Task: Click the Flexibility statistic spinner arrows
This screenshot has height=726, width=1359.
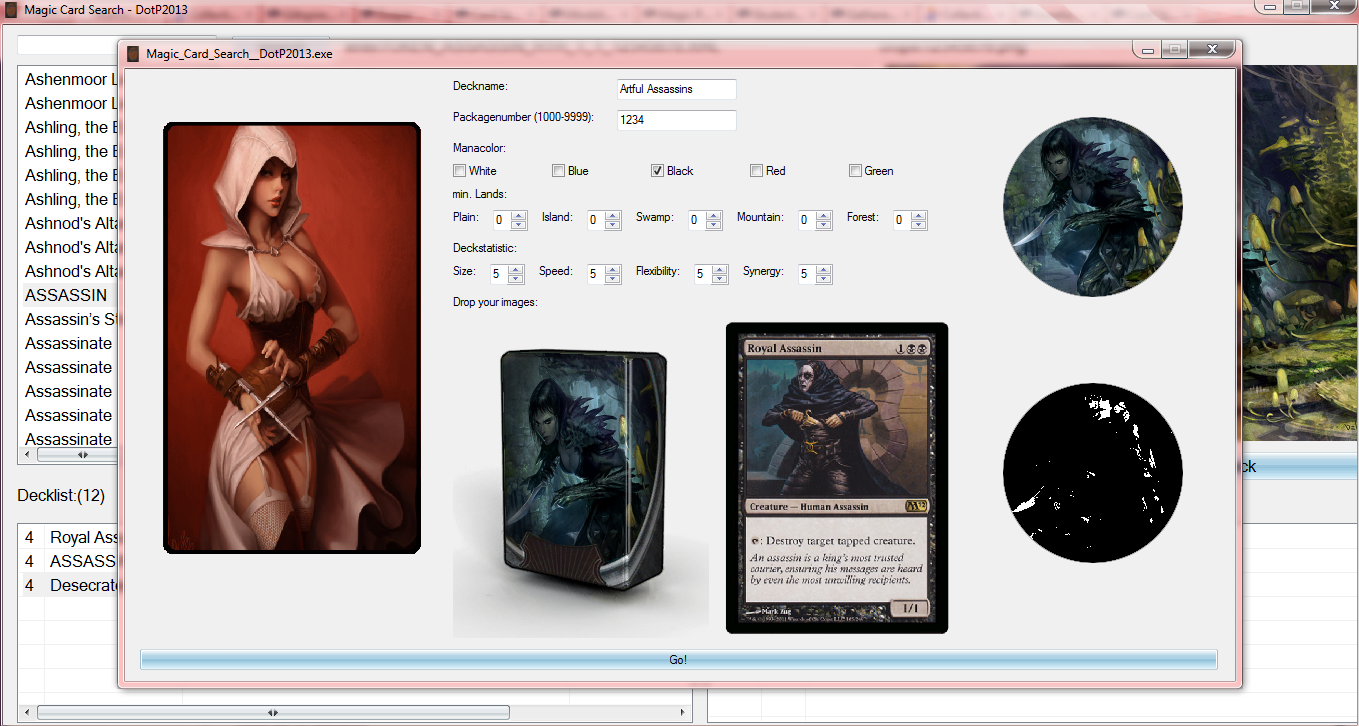Action: [x=720, y=274]
